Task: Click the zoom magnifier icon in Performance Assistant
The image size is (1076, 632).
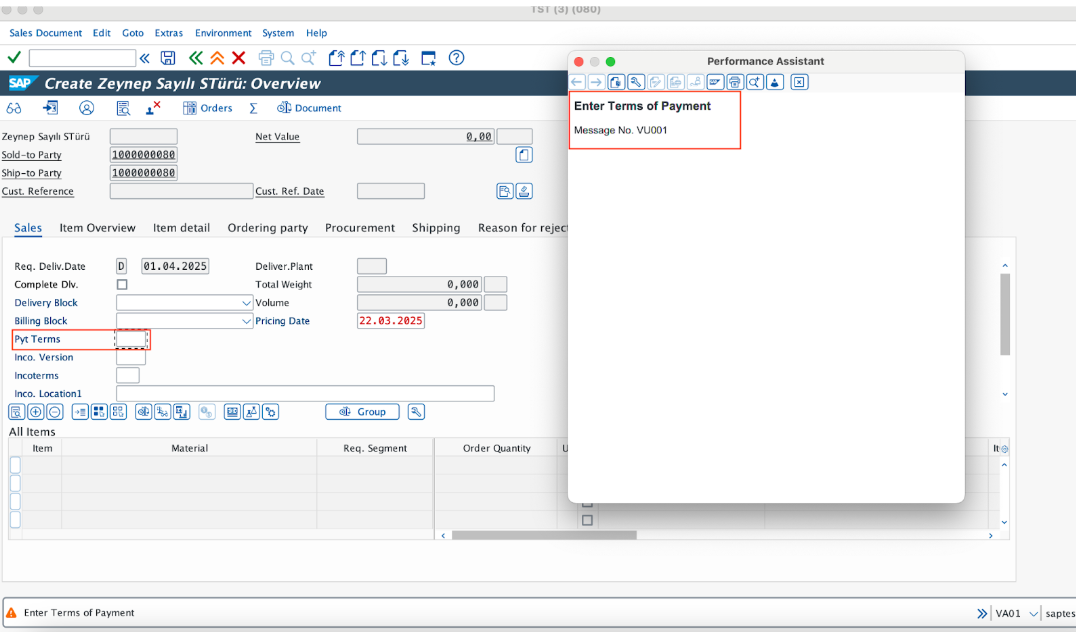Action: (755, 82)
